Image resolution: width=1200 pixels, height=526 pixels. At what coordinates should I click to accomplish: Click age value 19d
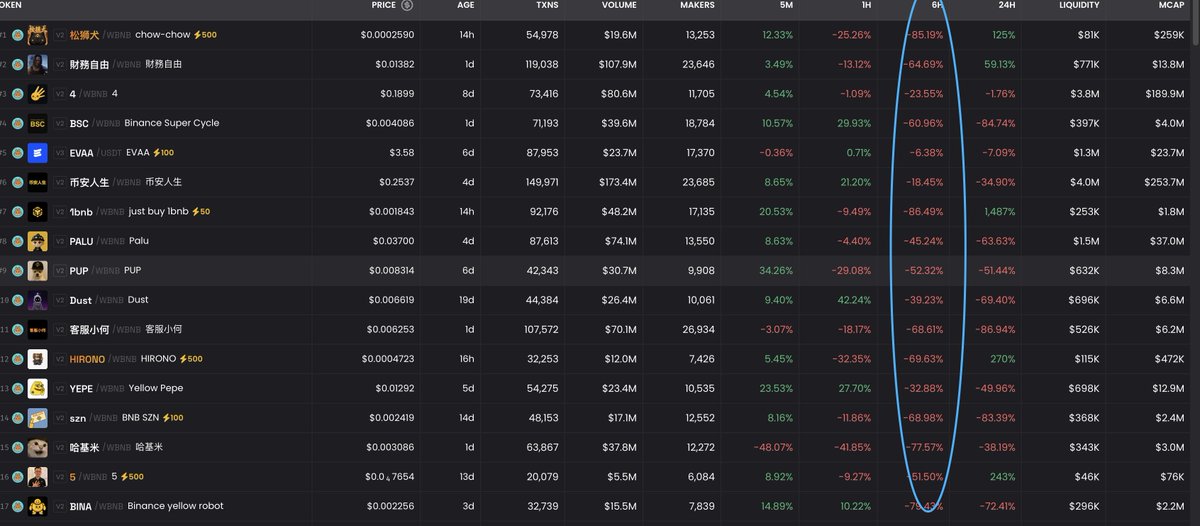(x=468, y=300)
